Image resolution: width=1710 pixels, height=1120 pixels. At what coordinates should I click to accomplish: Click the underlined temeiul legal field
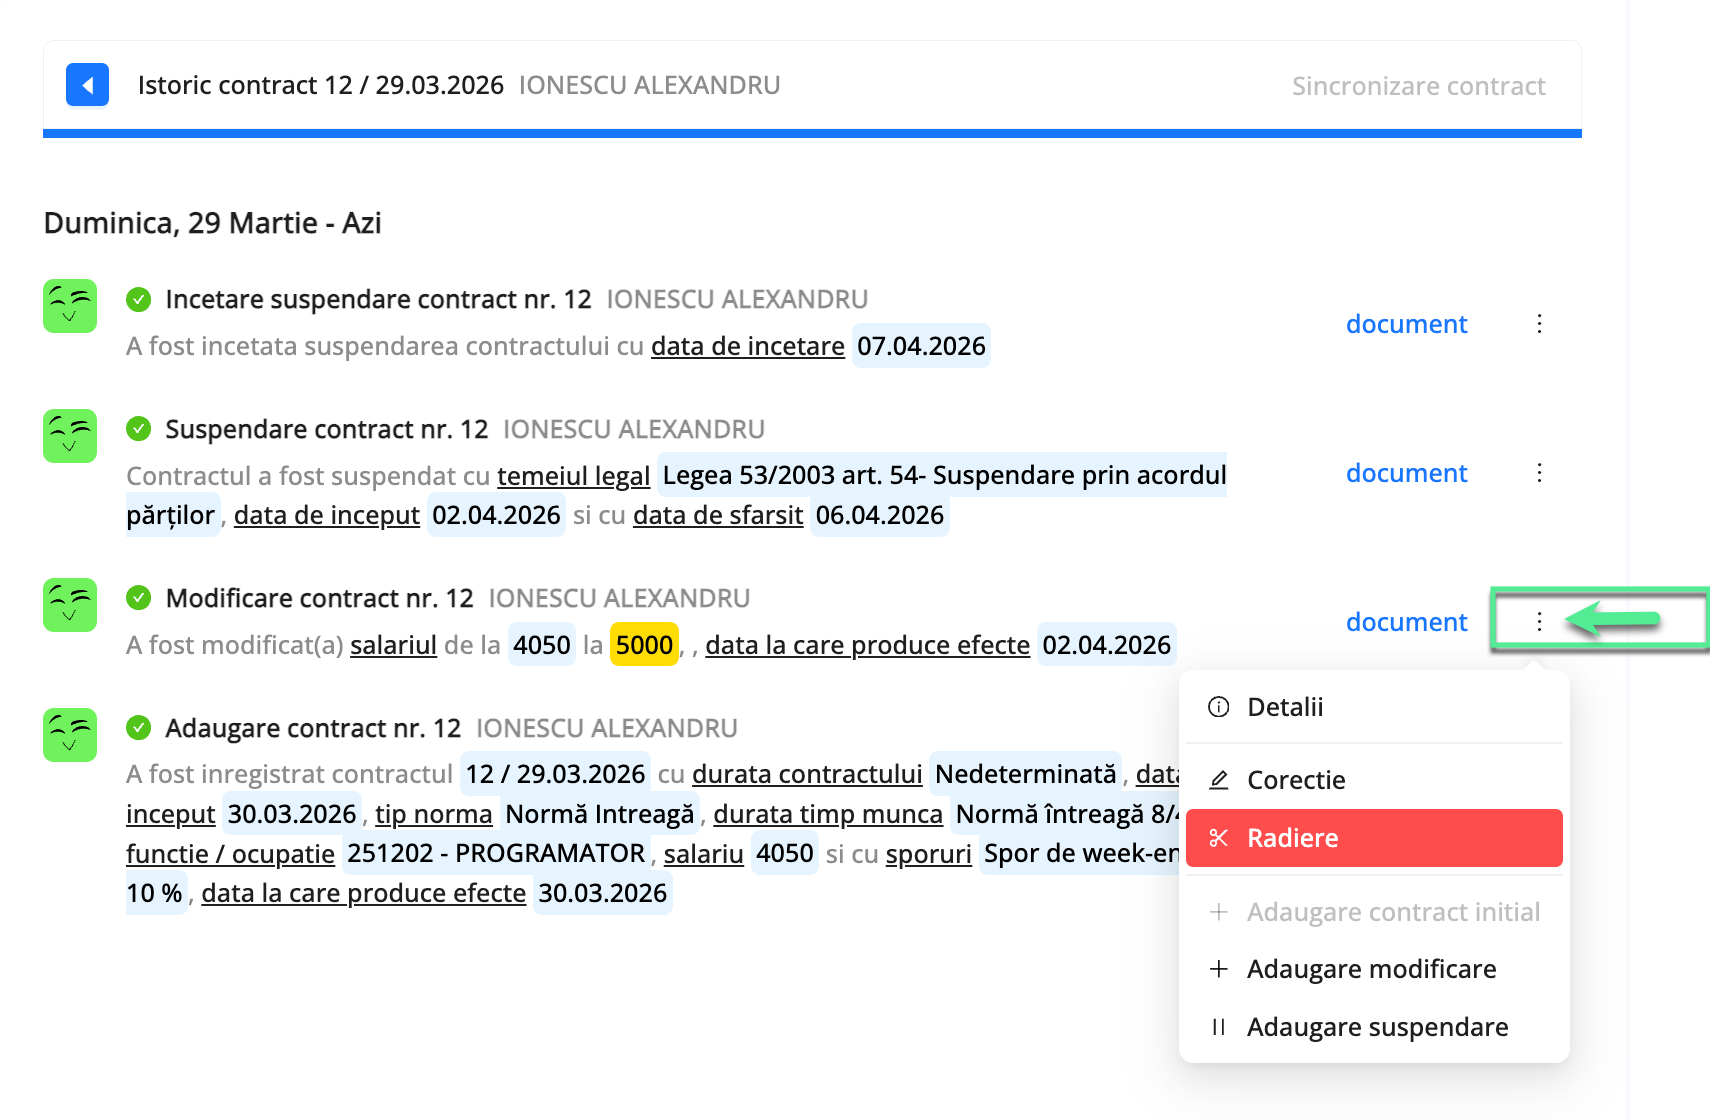point(573,476)
